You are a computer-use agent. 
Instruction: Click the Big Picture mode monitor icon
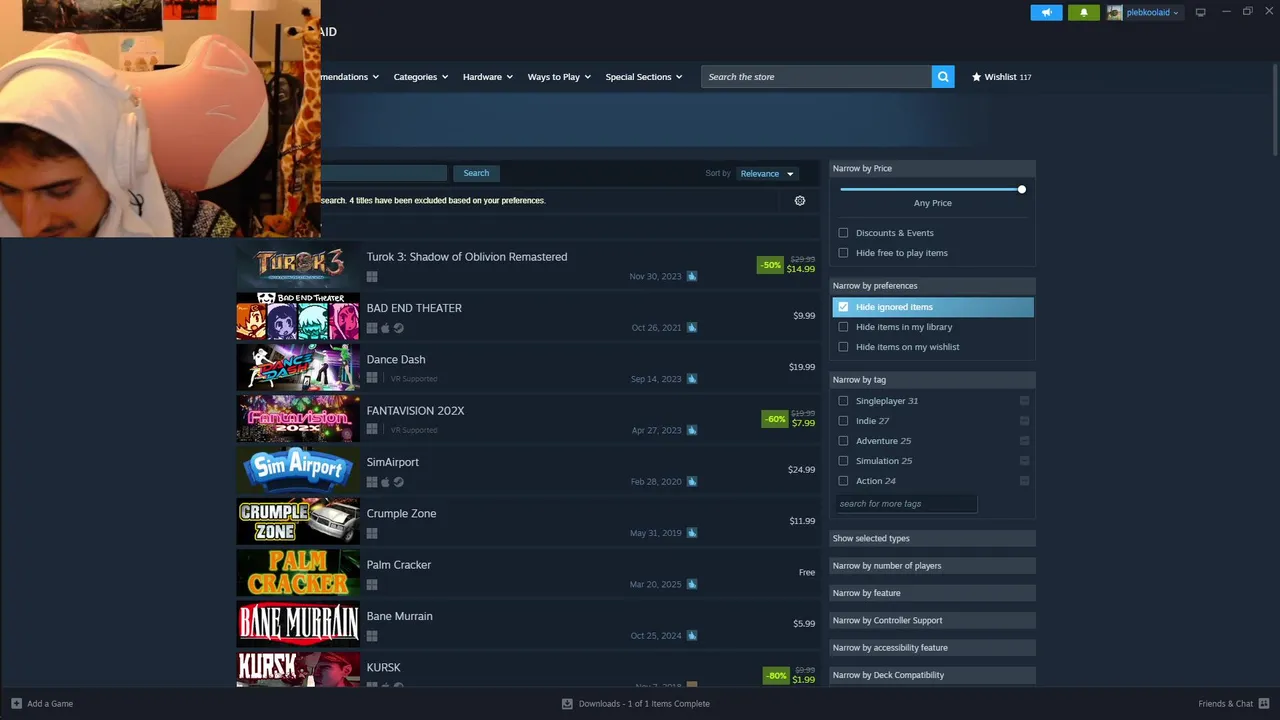(x=1200, y=12)
